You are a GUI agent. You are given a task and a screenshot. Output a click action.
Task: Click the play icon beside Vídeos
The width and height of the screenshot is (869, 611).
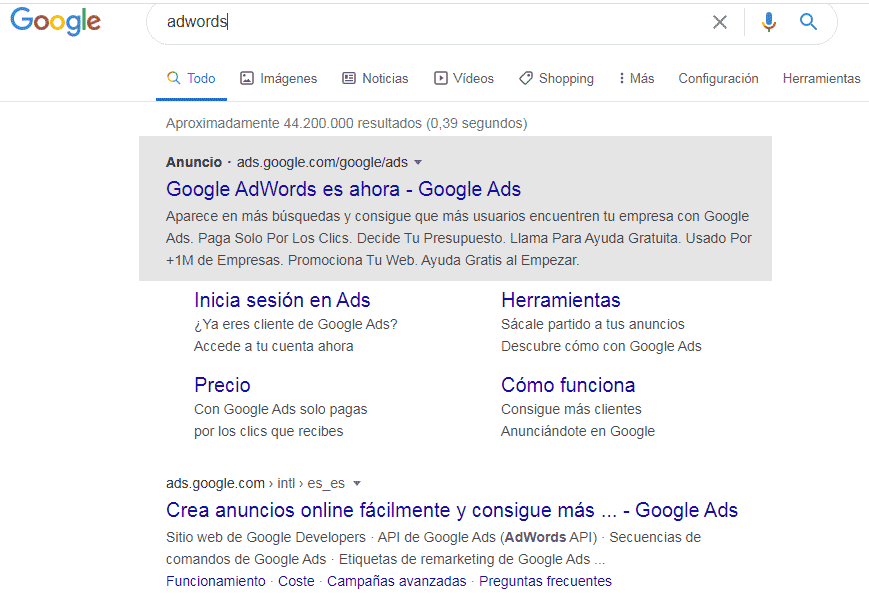point(441,78)
